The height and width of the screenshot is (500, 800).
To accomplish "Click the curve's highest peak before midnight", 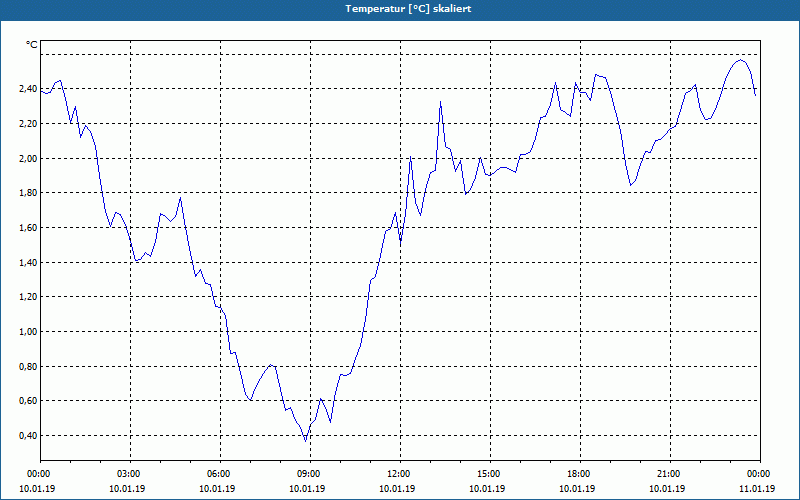I will click(x=740, y=60).
